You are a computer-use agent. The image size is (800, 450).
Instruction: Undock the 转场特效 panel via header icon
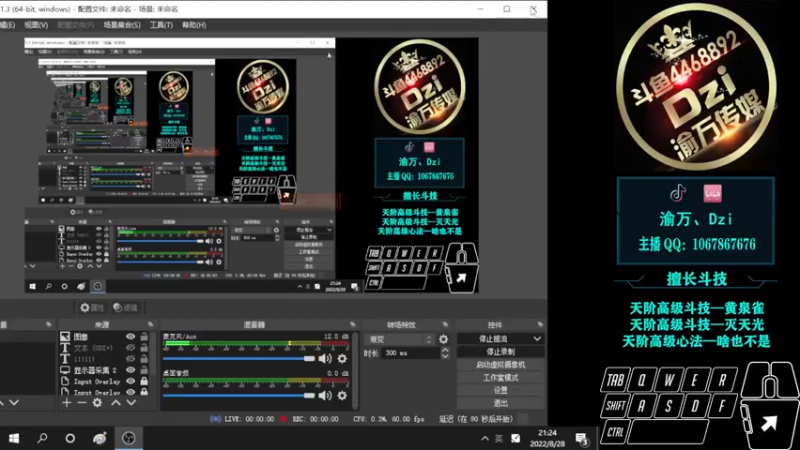445,324
